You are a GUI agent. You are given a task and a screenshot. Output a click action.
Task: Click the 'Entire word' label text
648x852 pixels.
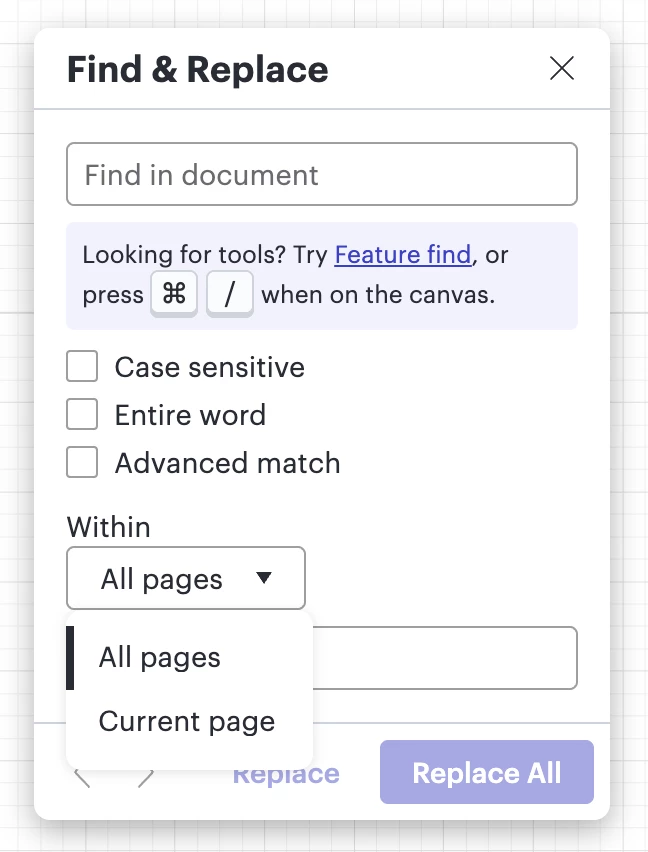(x=190, y=415)
